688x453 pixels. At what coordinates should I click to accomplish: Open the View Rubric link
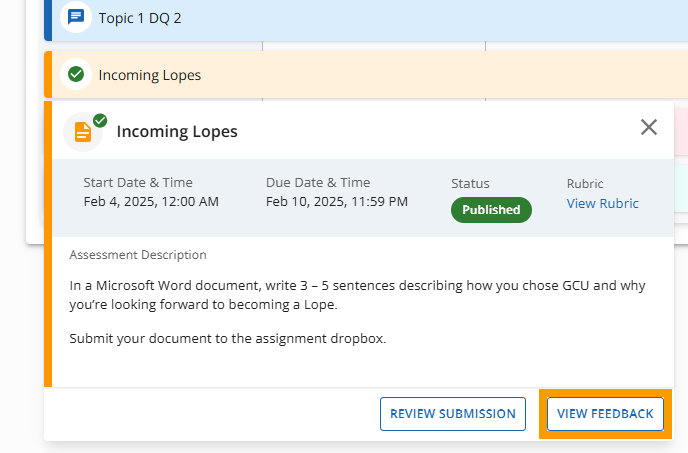[602, 203]
